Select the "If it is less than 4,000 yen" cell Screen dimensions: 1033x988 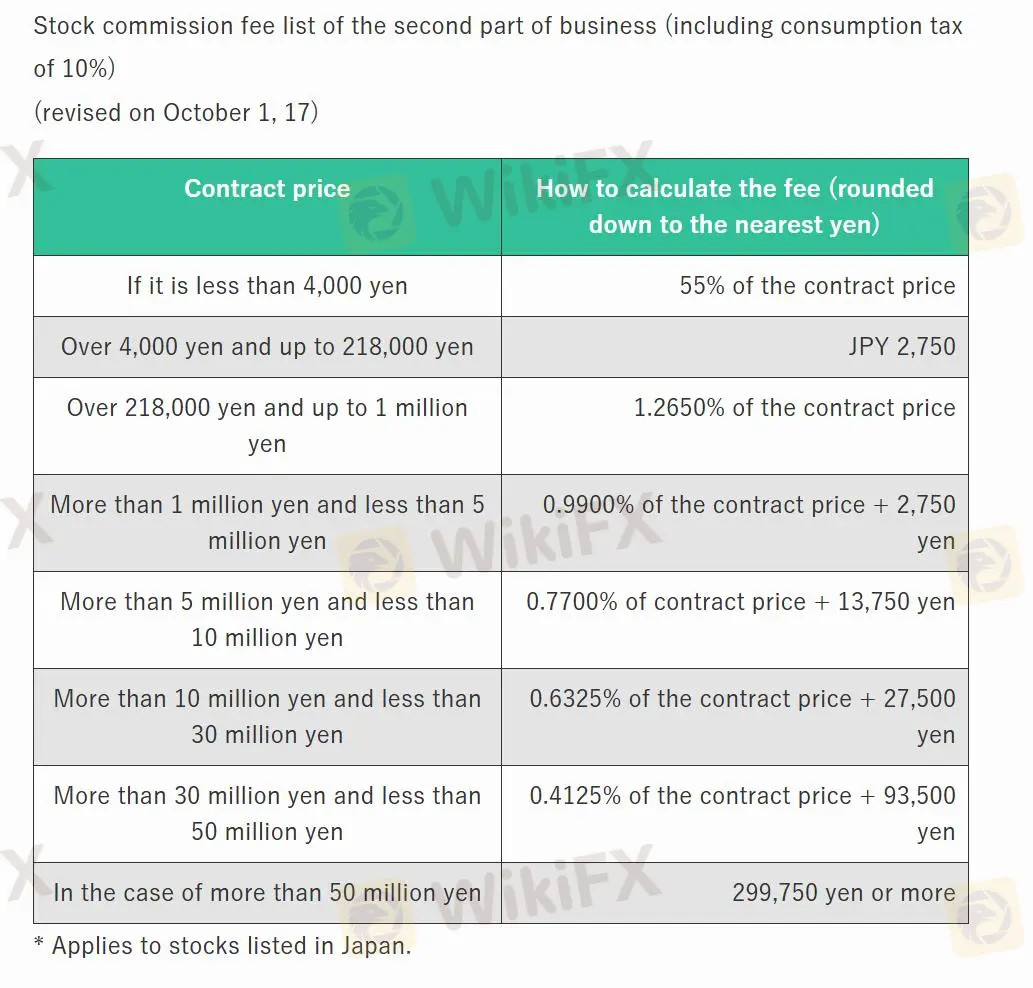(x=267, y=286)
